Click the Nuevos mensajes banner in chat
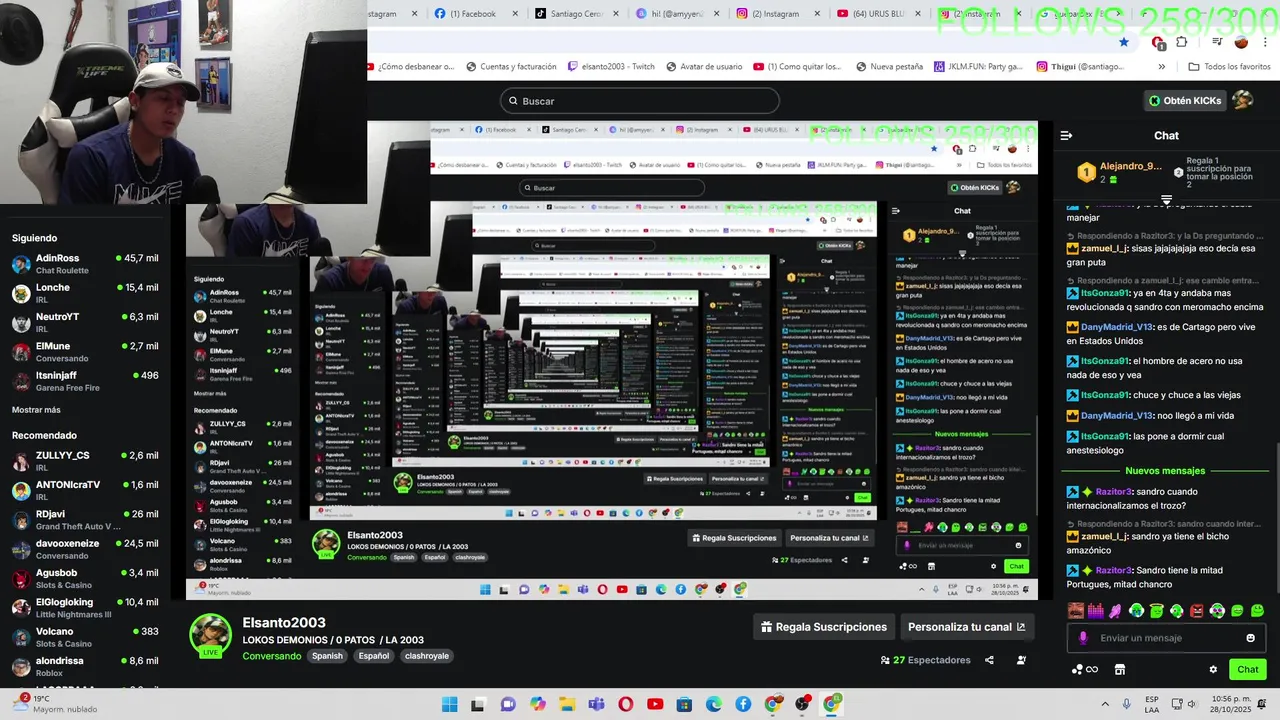 point(1165,471)
